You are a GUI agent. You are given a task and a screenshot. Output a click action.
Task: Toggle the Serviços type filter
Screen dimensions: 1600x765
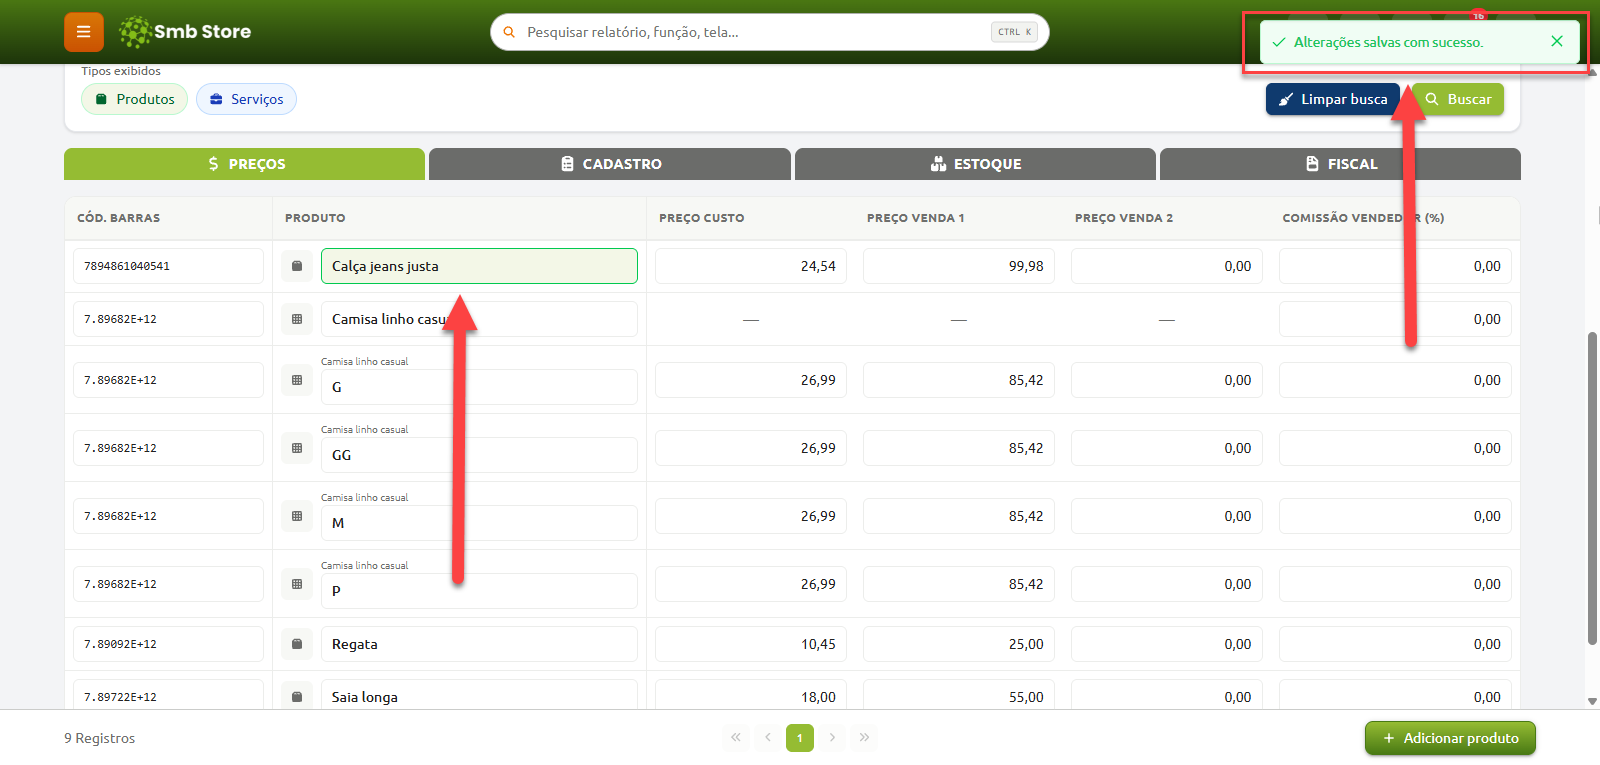246,99
